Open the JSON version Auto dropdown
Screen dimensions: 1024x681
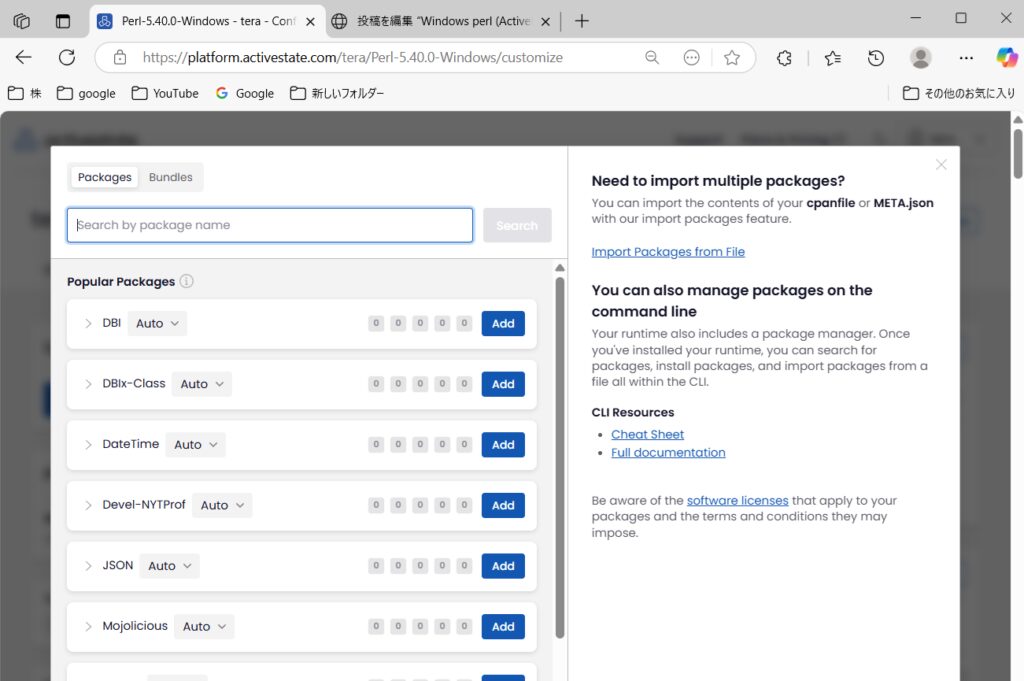170,566
